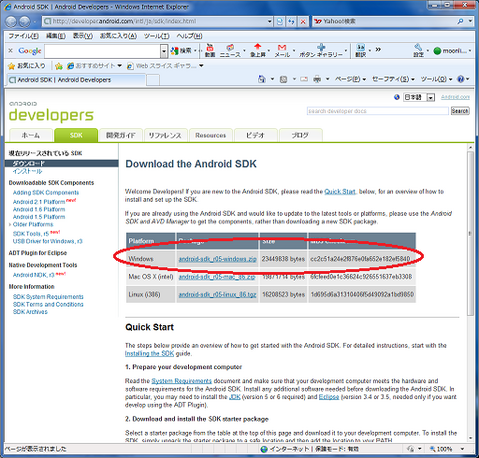This screenshot has height=458, width=479.
Task: Switch to the Resources tab
Action: 211,135
